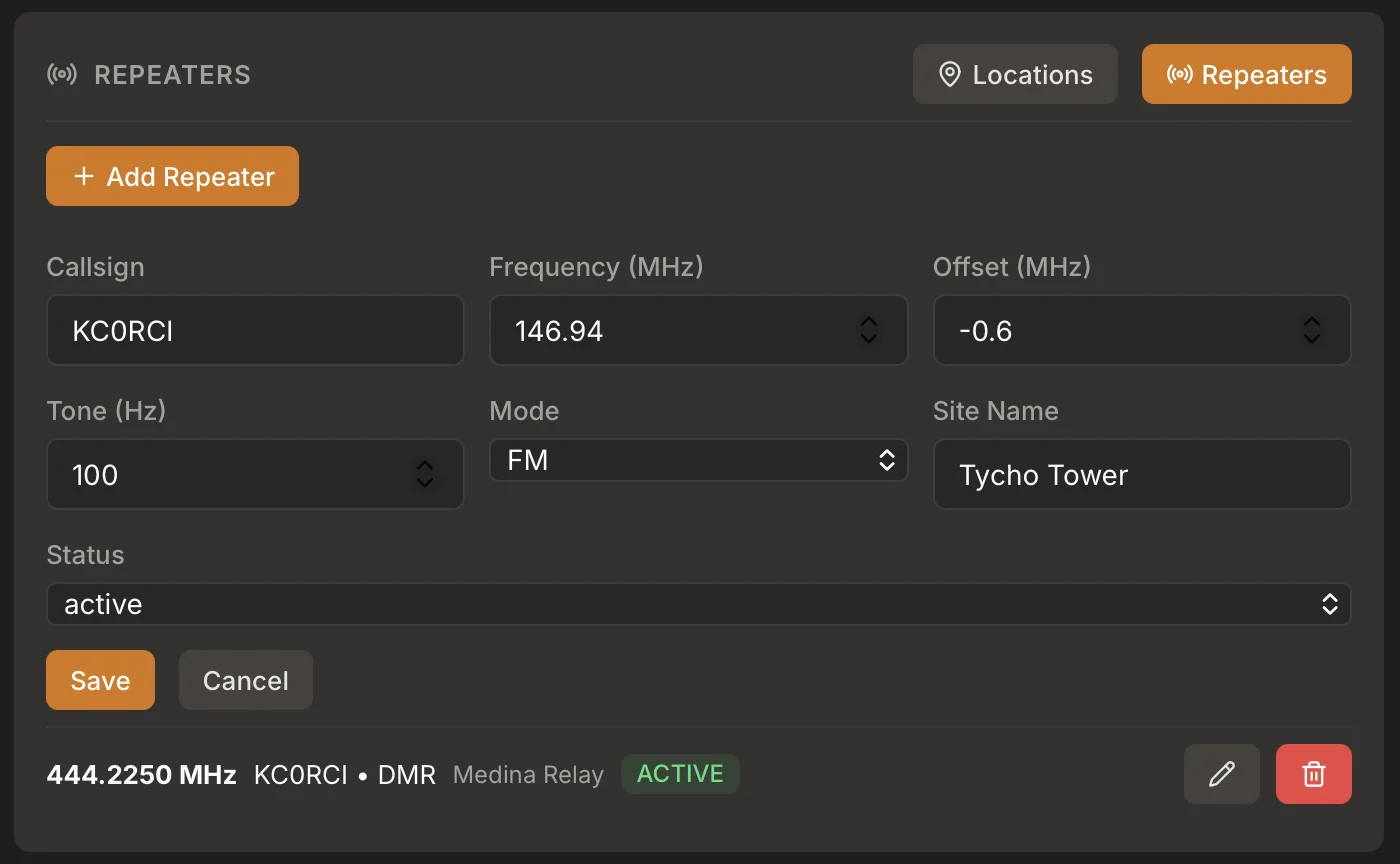Save the repeater form
The width and height of the screenshot is (1400, 864).
(x=100, y=680)
